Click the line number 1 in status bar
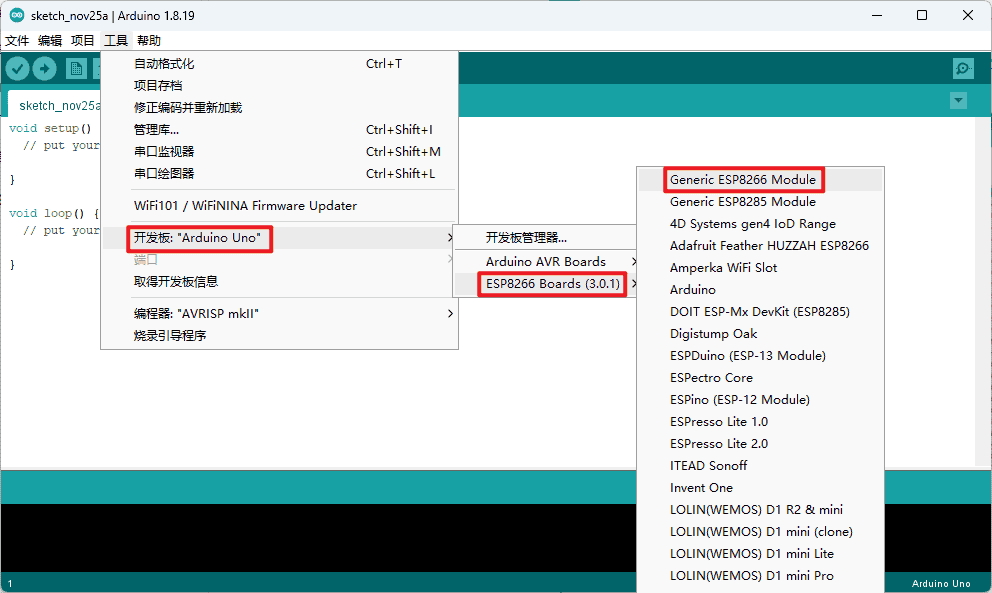This screenshot has height=593, width=992. (x=10, y=584)
